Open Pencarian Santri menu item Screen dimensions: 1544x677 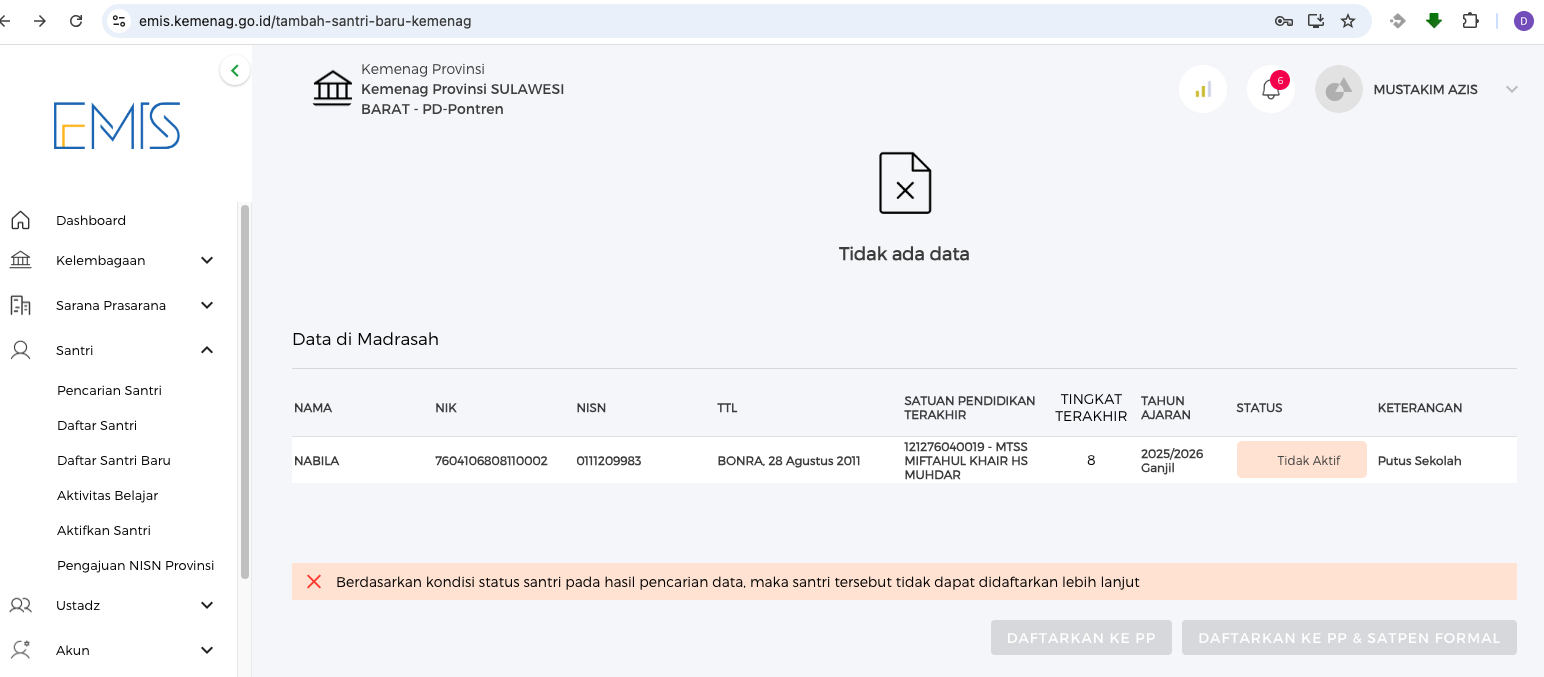pos(109,390)
